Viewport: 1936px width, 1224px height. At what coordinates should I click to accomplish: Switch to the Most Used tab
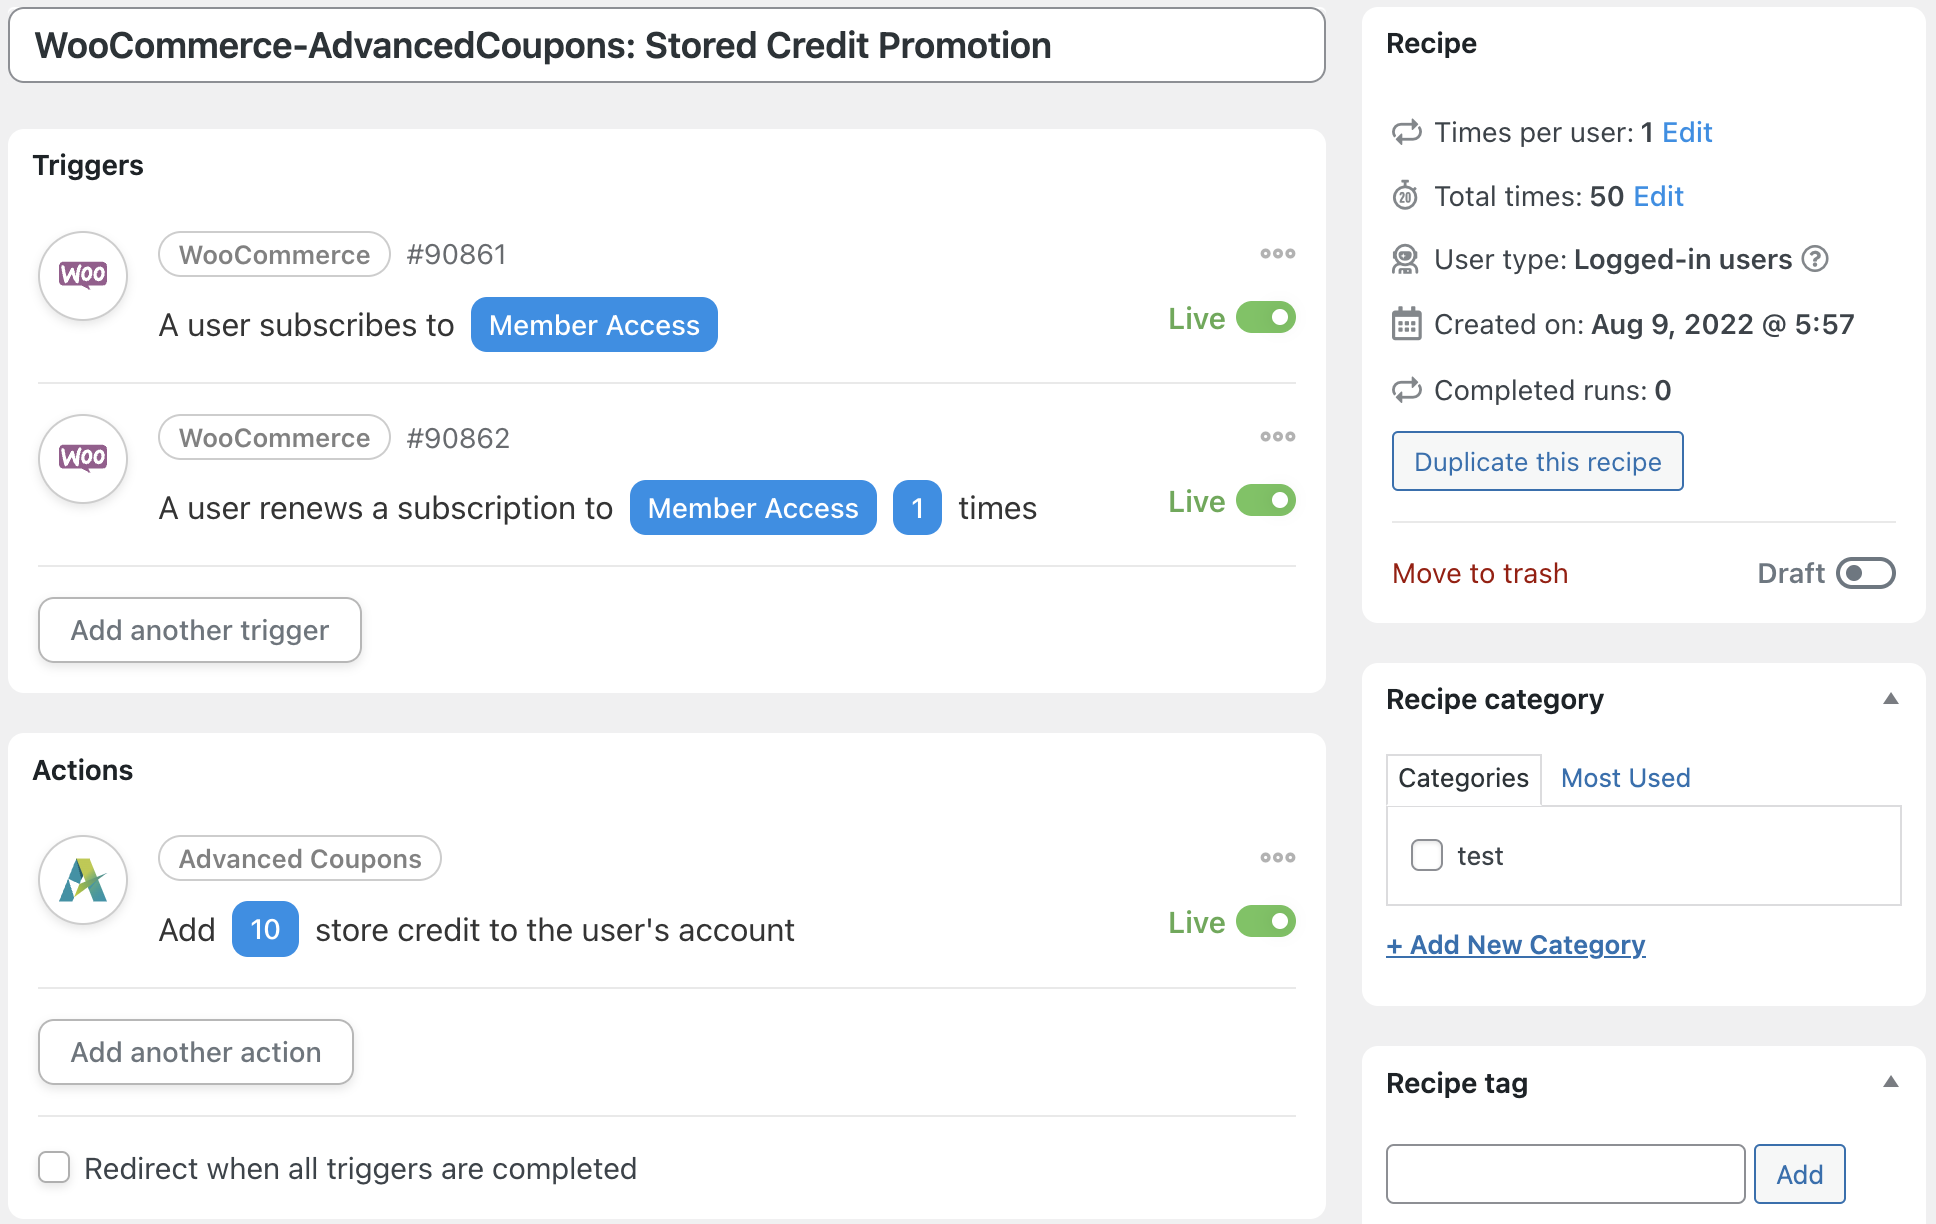pos(1626,778)
